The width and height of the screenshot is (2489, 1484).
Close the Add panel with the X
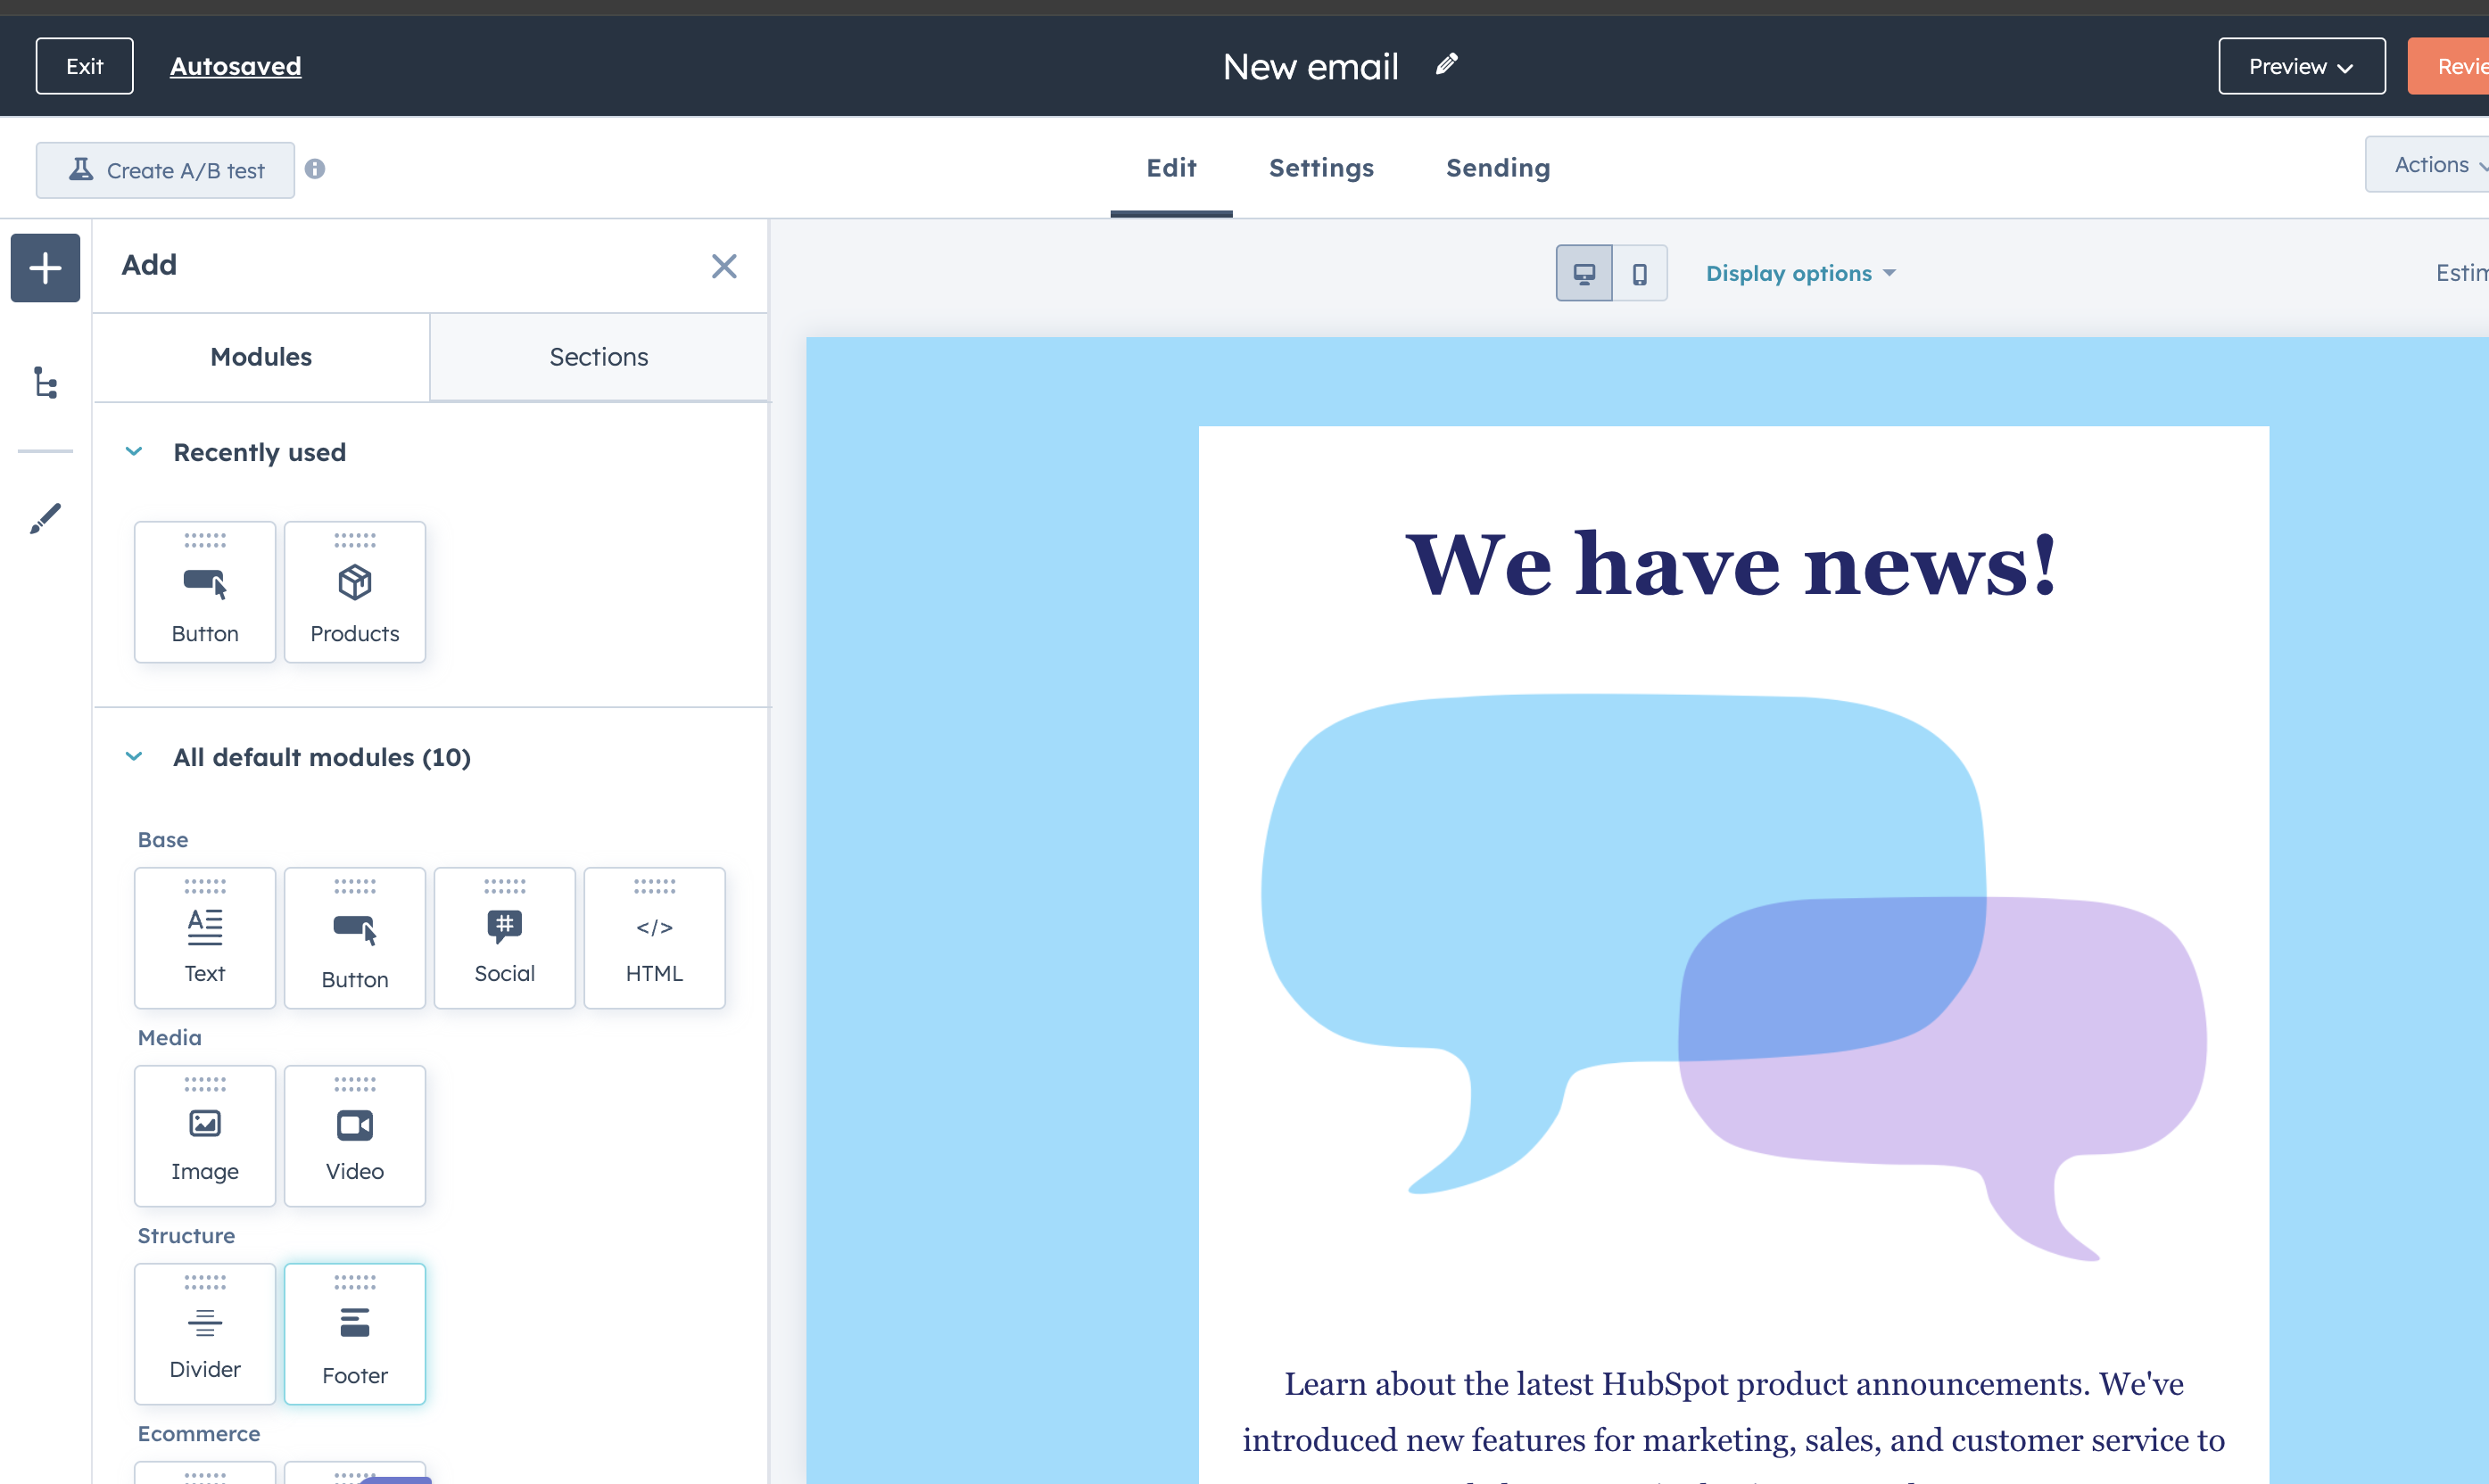coord(724,266)
